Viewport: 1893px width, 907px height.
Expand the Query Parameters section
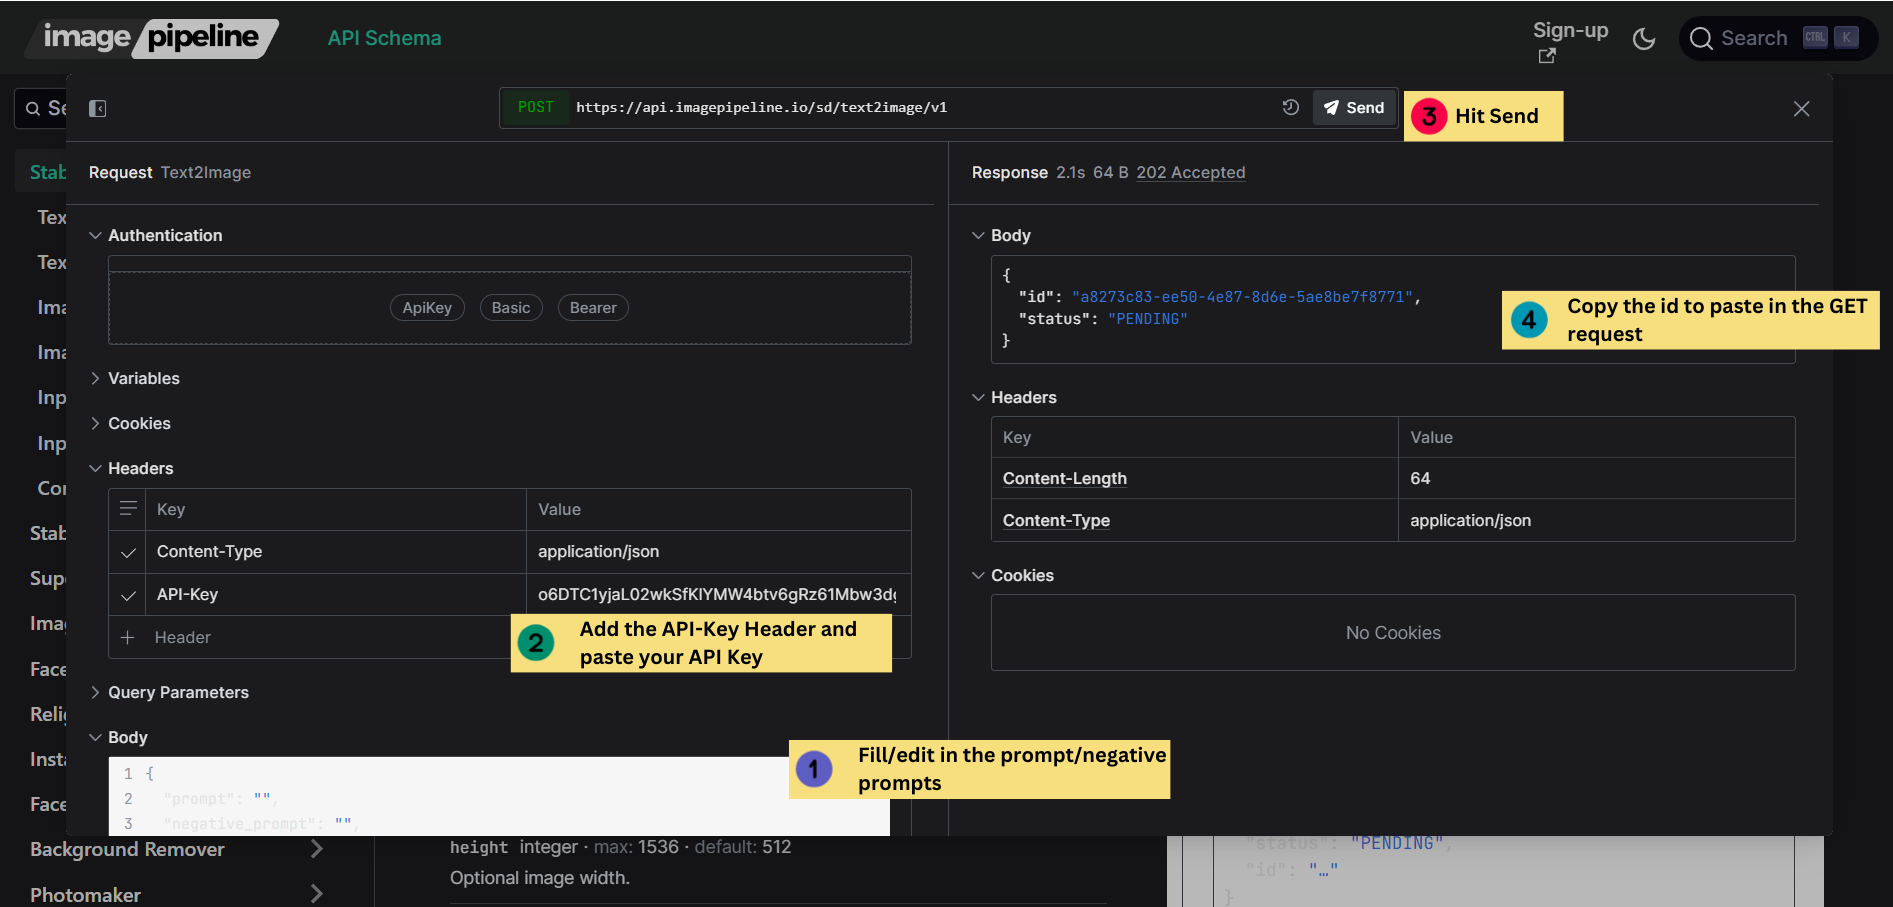coord(169,692)
